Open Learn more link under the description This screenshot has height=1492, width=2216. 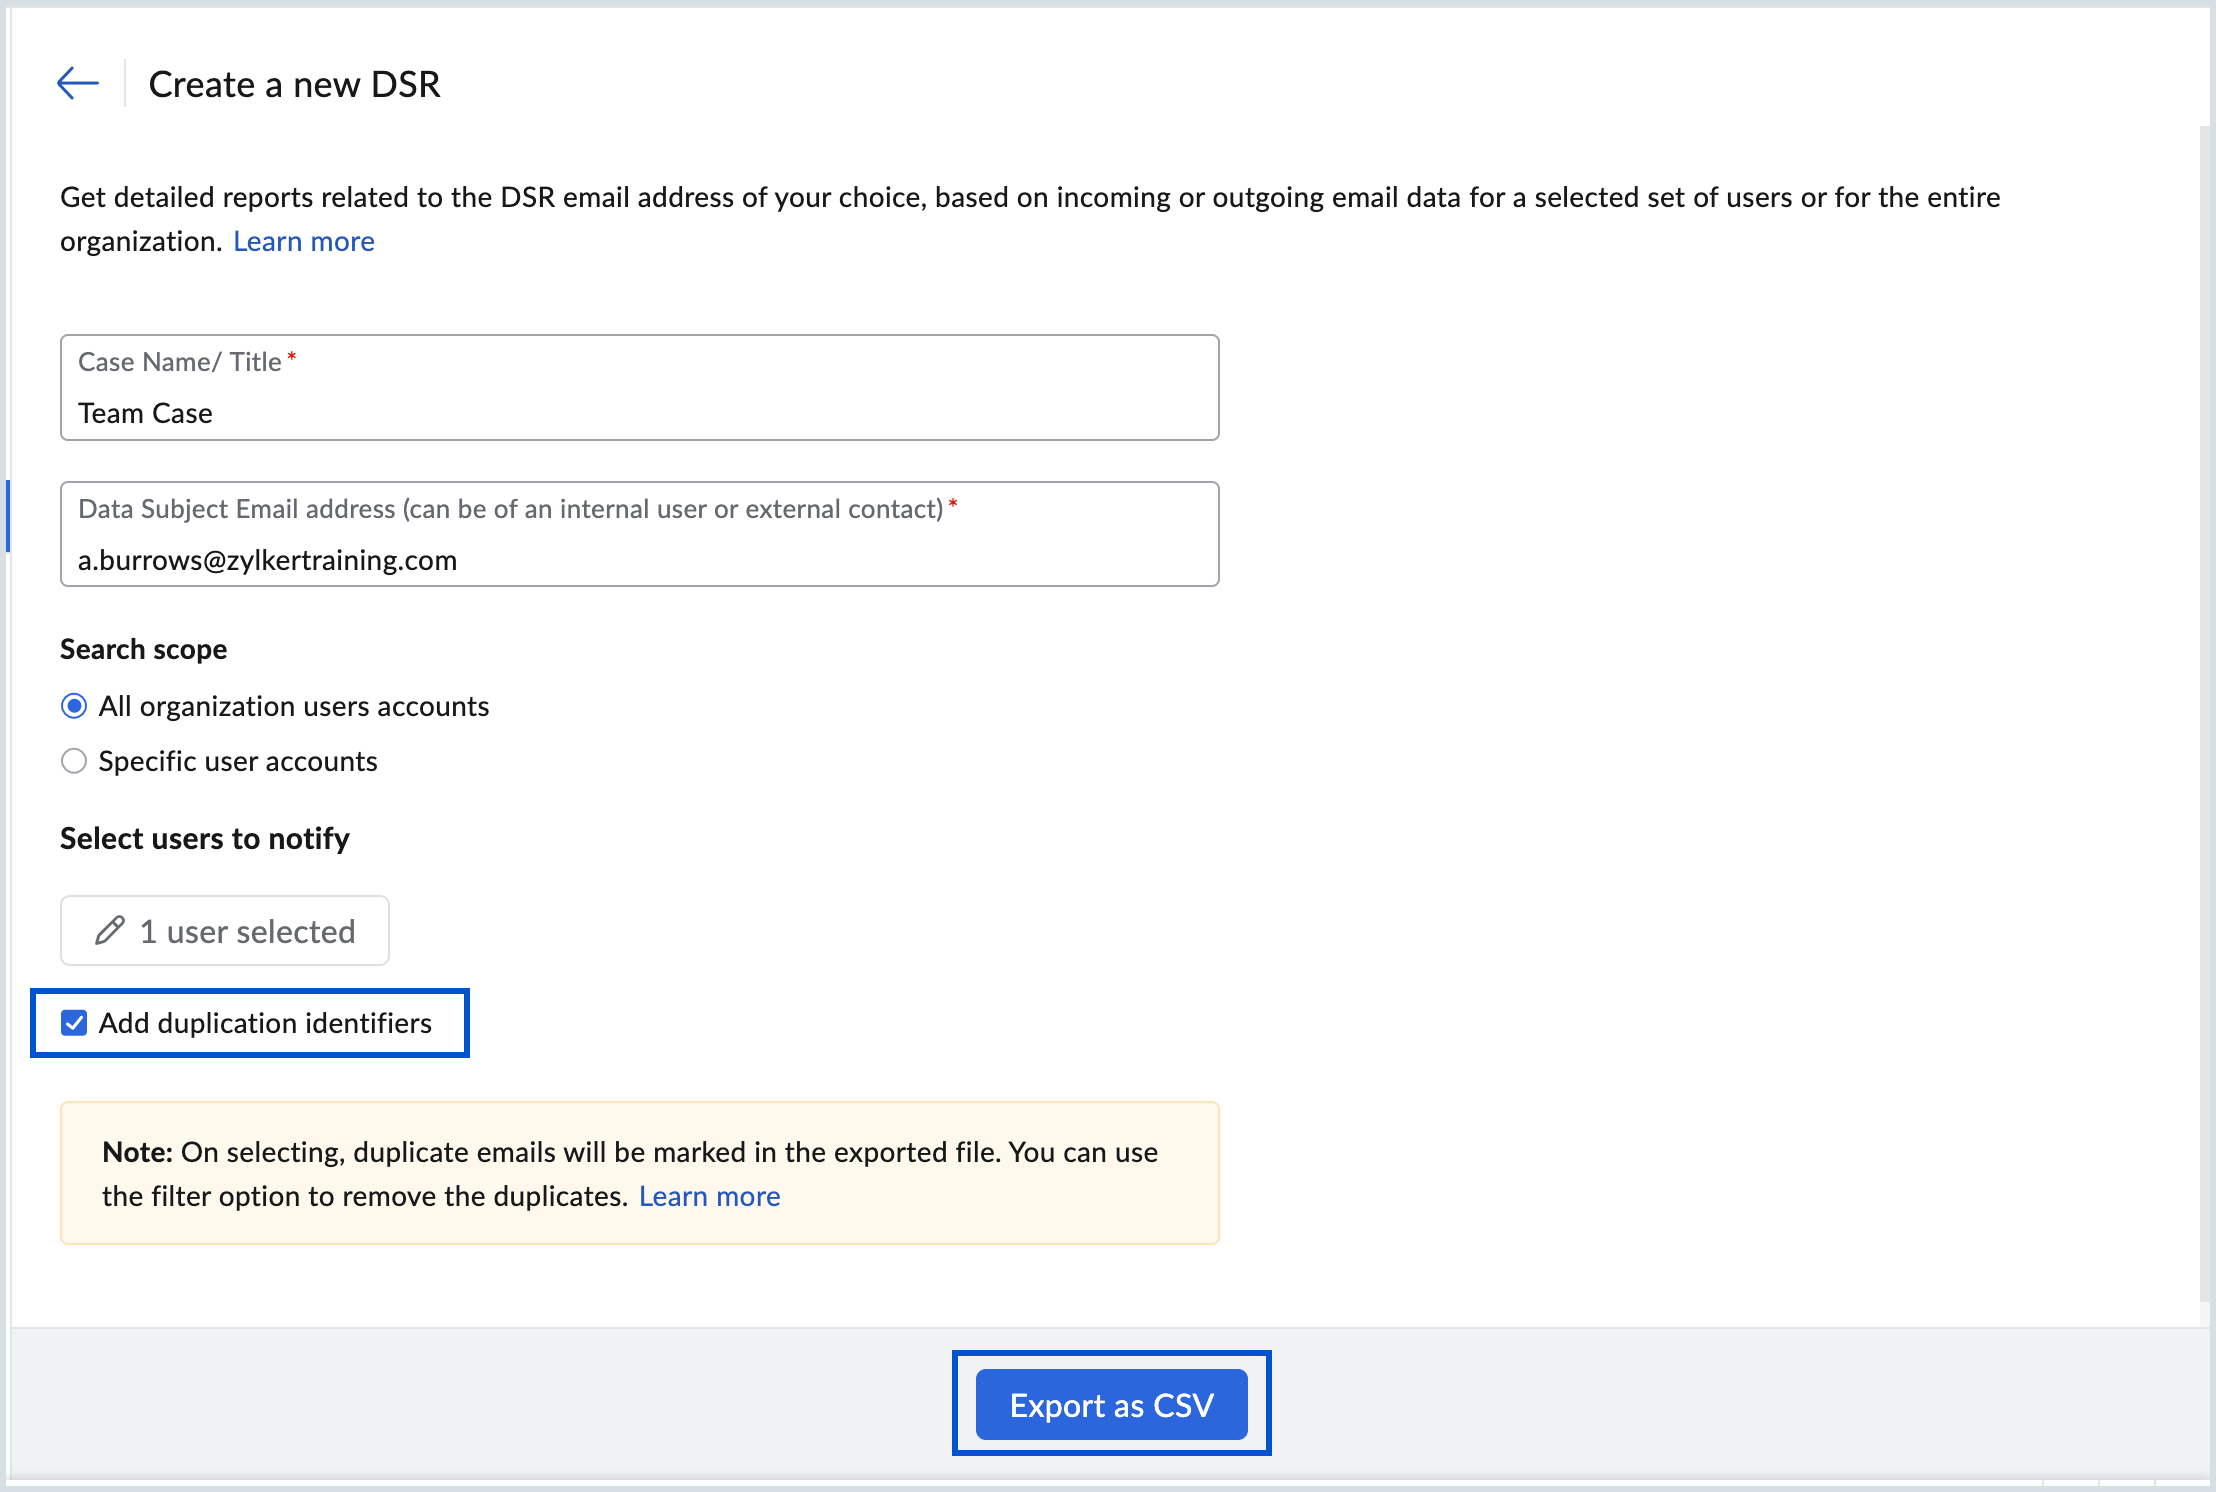[303, 241]
